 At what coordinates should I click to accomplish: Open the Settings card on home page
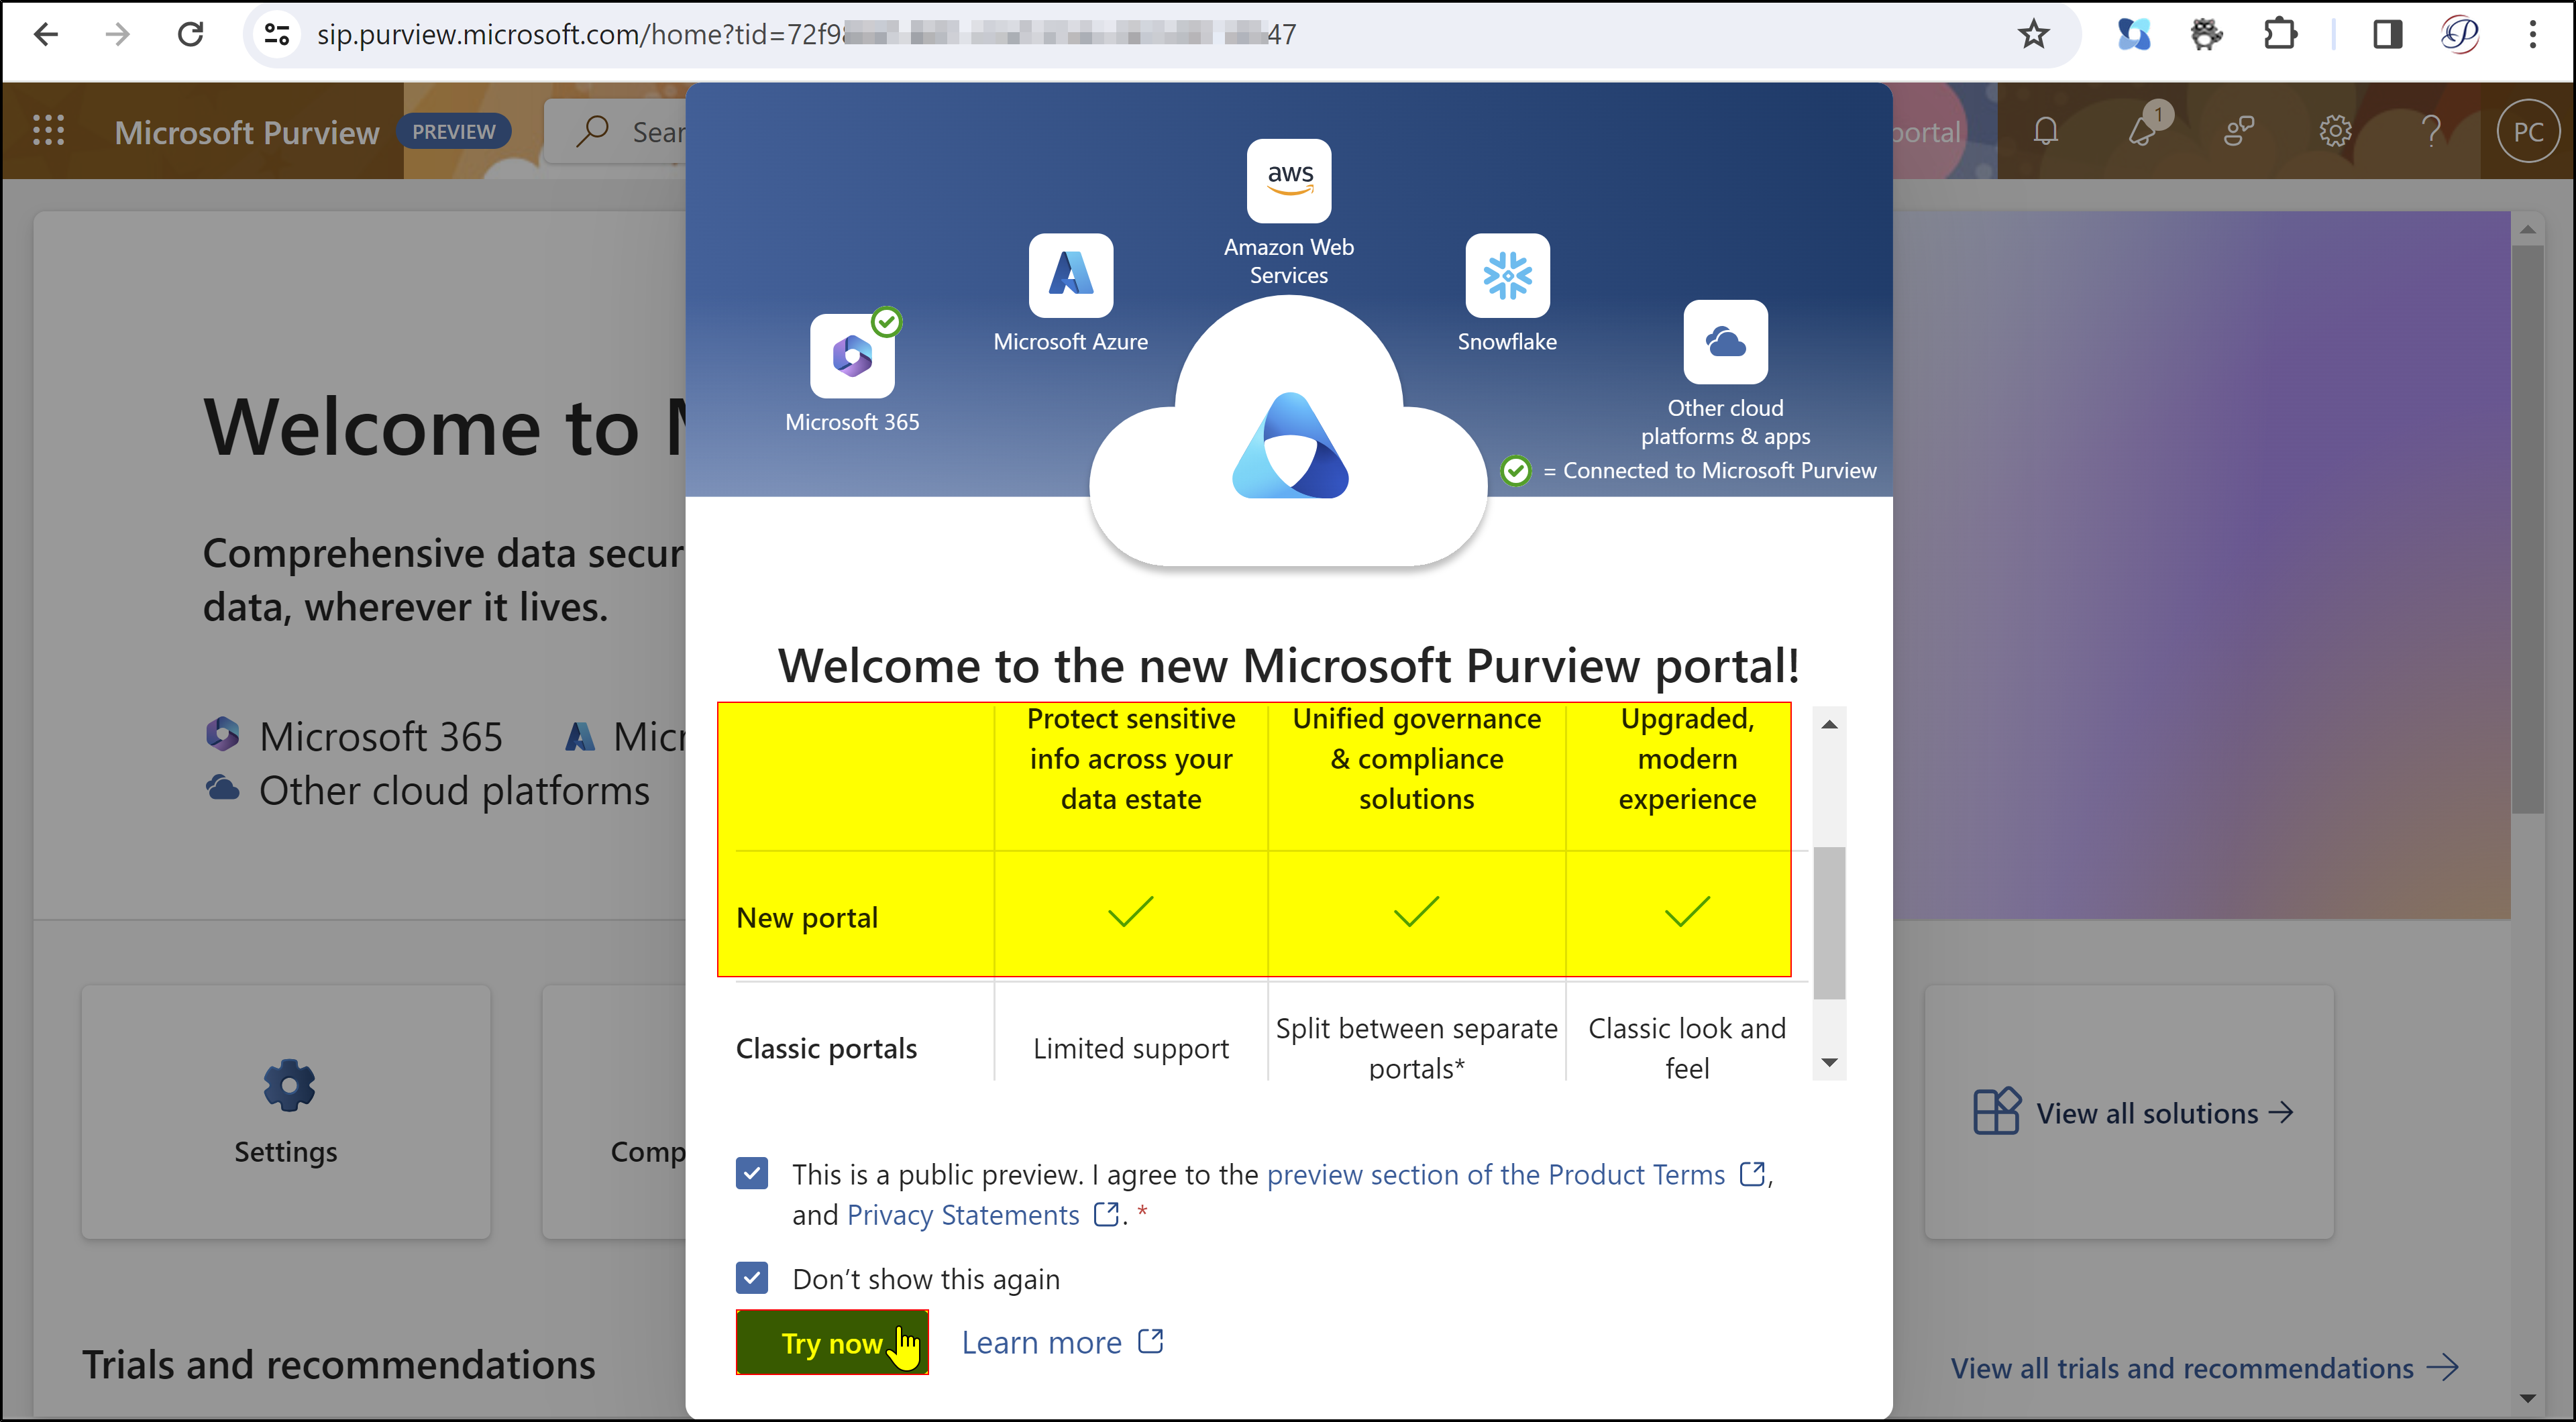tap(286, 1112)
